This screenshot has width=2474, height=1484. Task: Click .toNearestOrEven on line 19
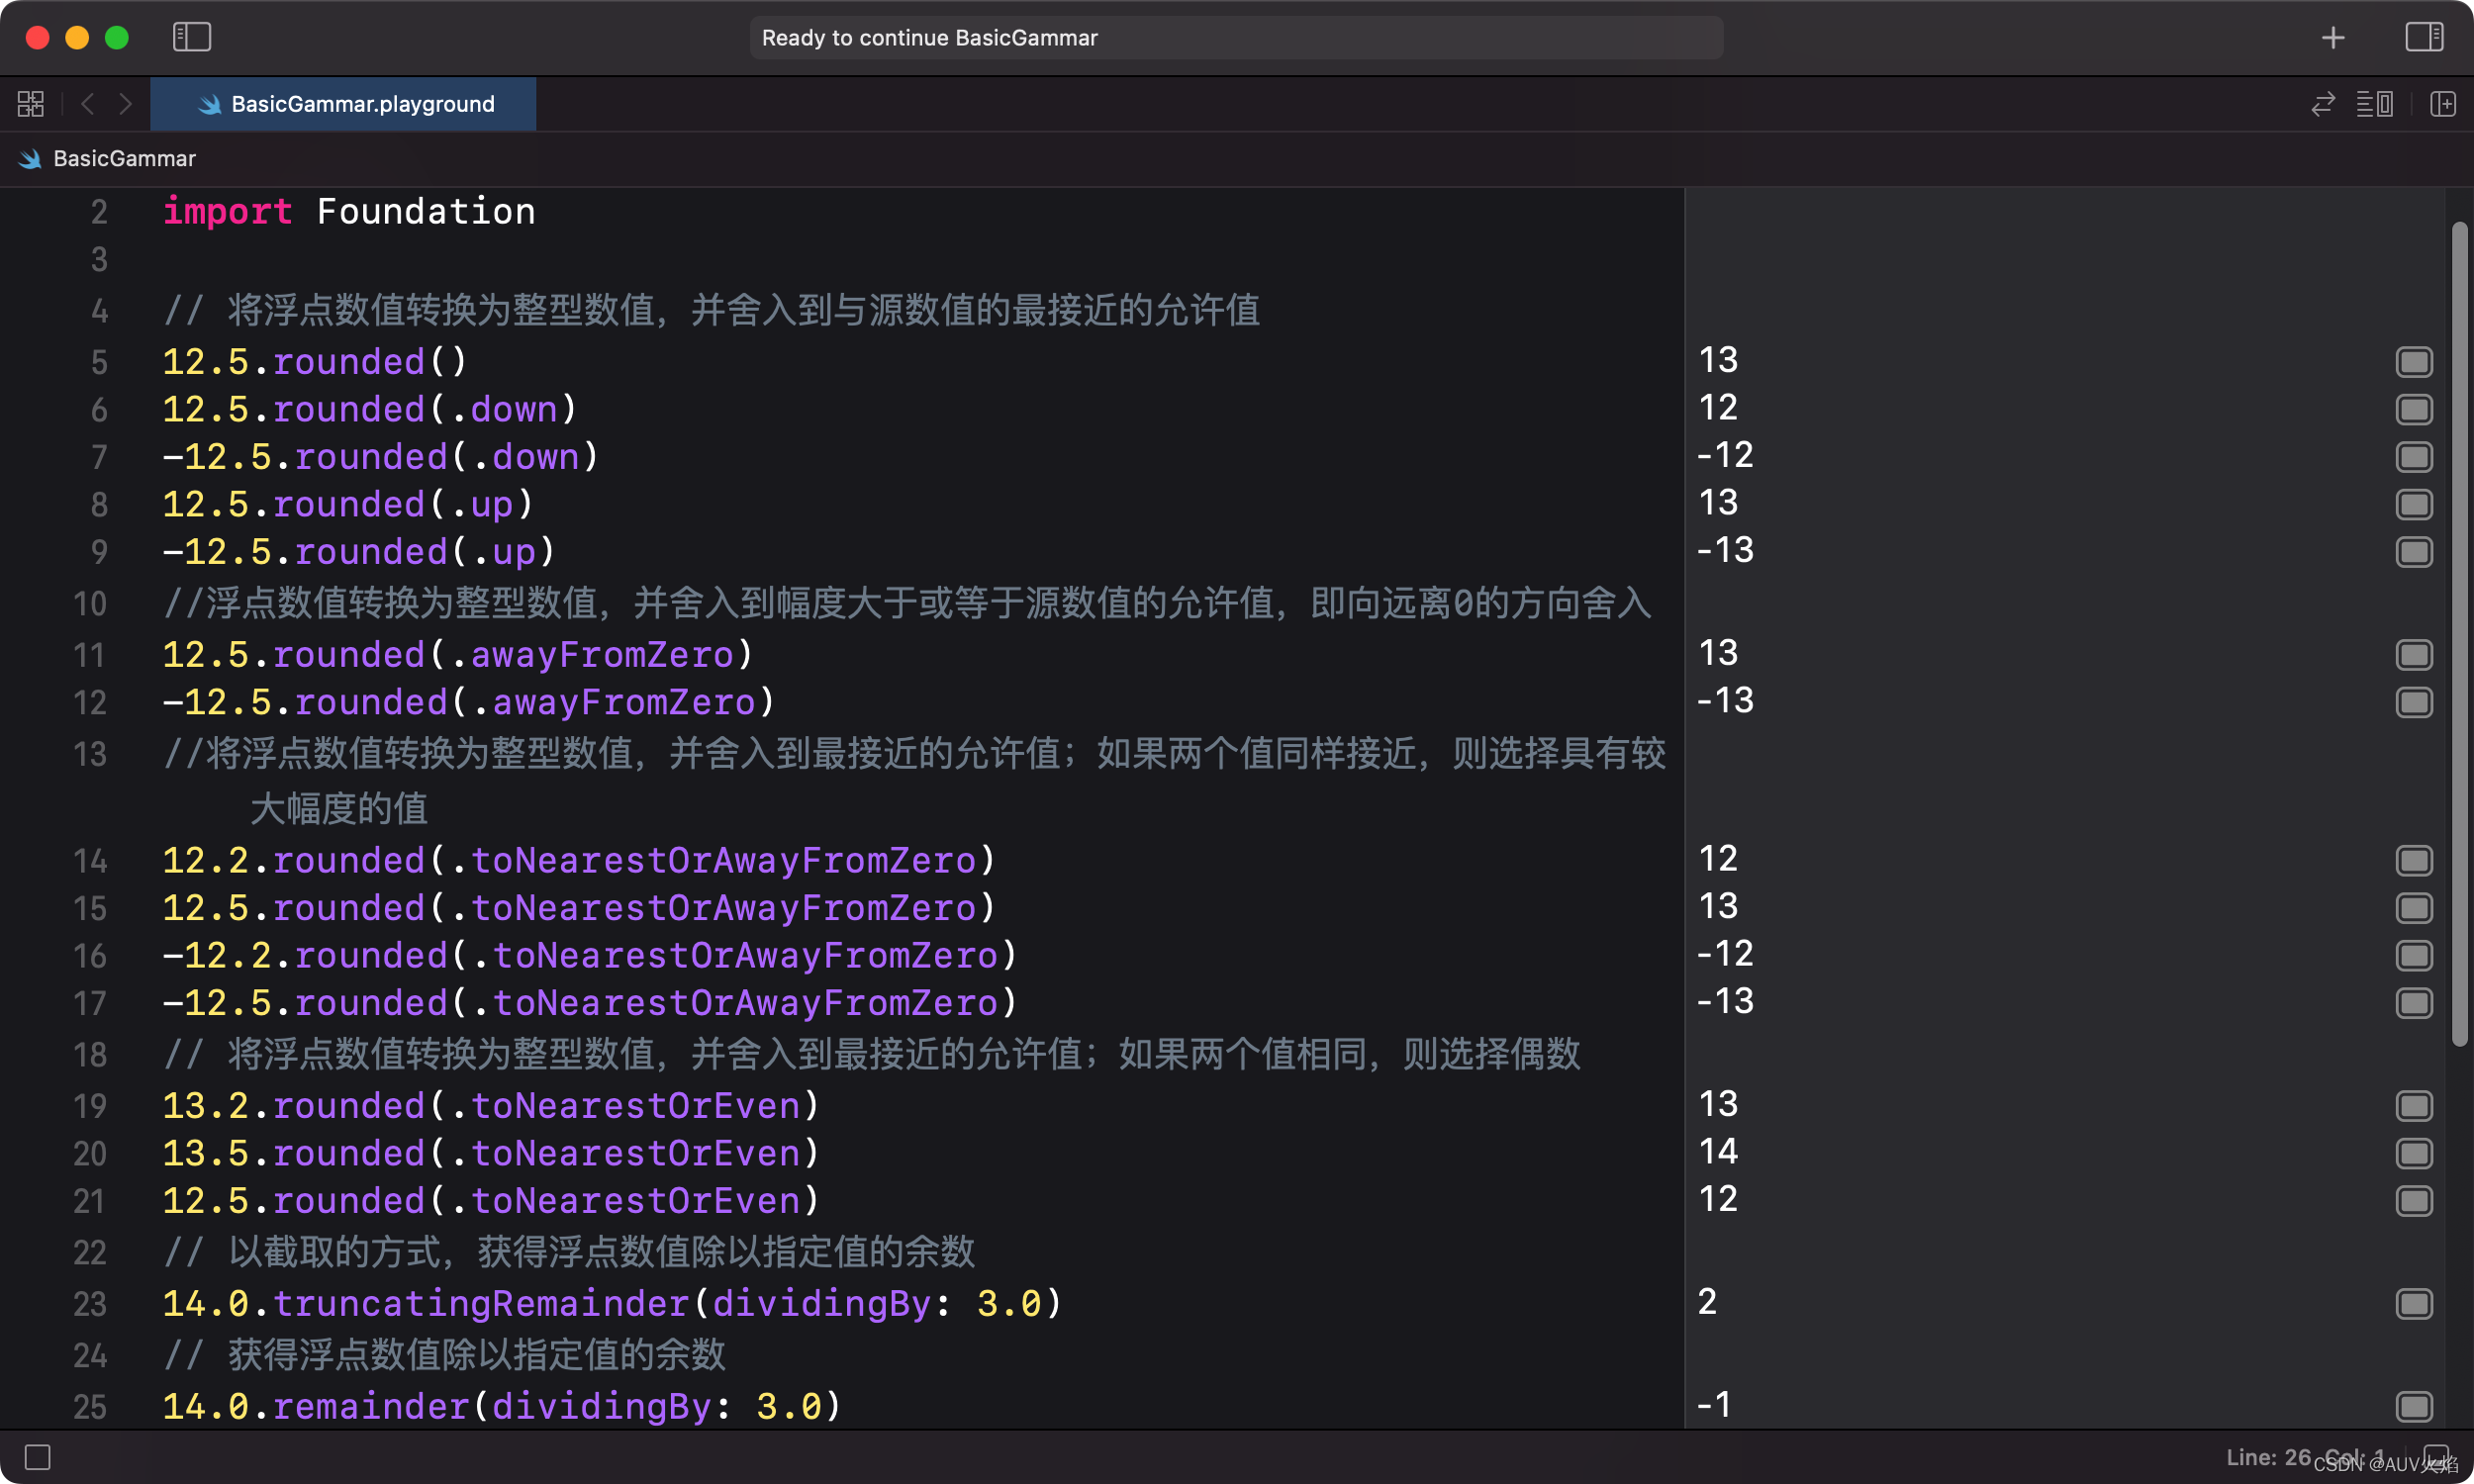click(x=625, y=1106)
